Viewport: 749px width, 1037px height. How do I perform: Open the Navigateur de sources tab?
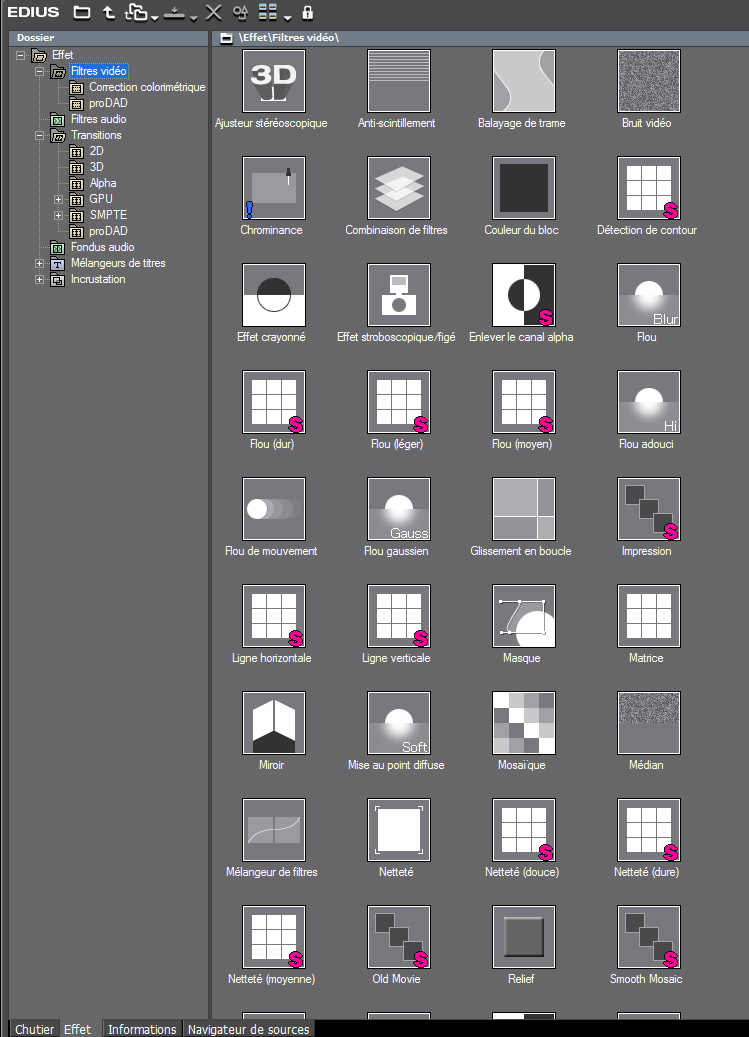point(249,1029)
